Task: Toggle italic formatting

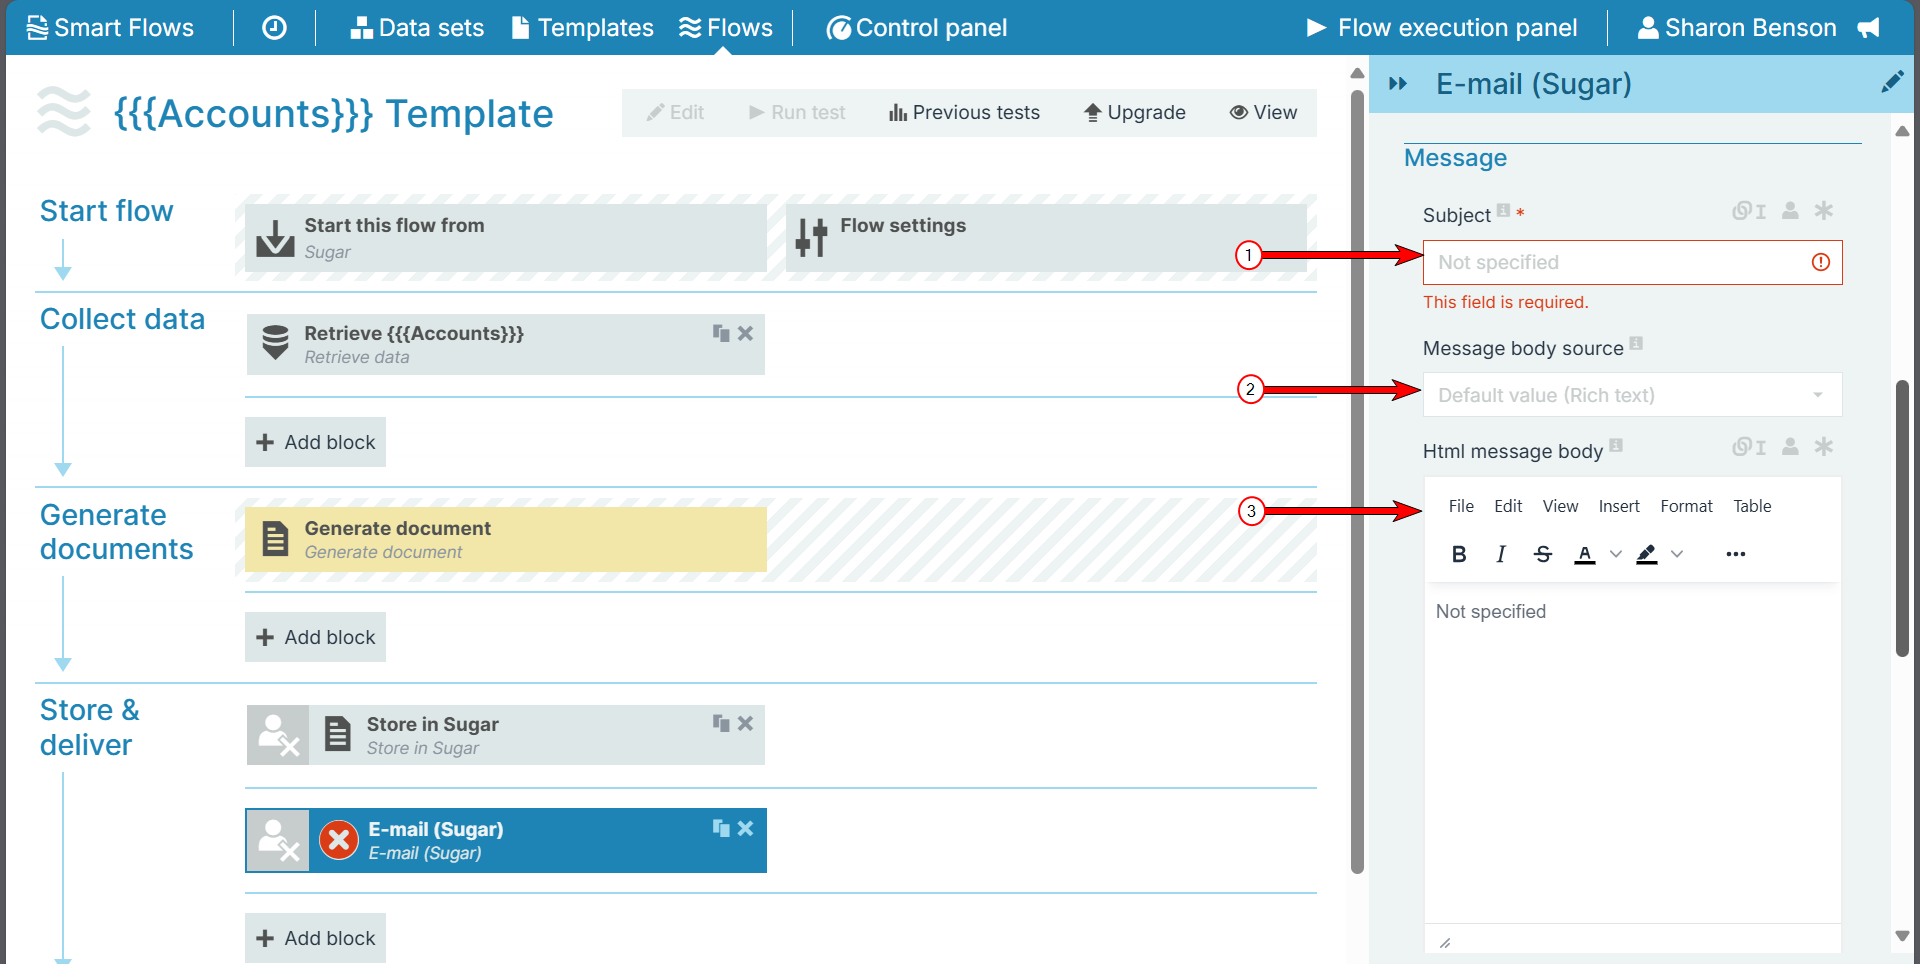Action: pyautogui.click(x=1500, y=554)
